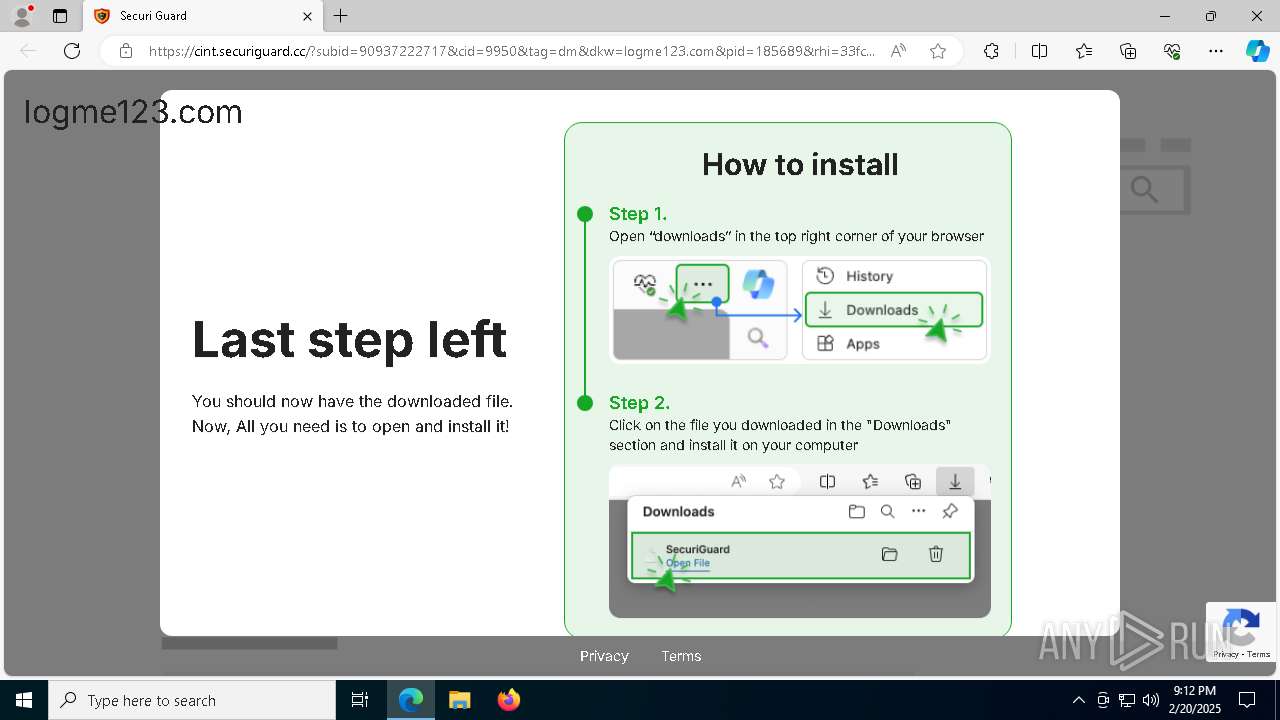The image size is (1280, 720).
Task: View site information lock icon
Action: click(x=126, y=51)
